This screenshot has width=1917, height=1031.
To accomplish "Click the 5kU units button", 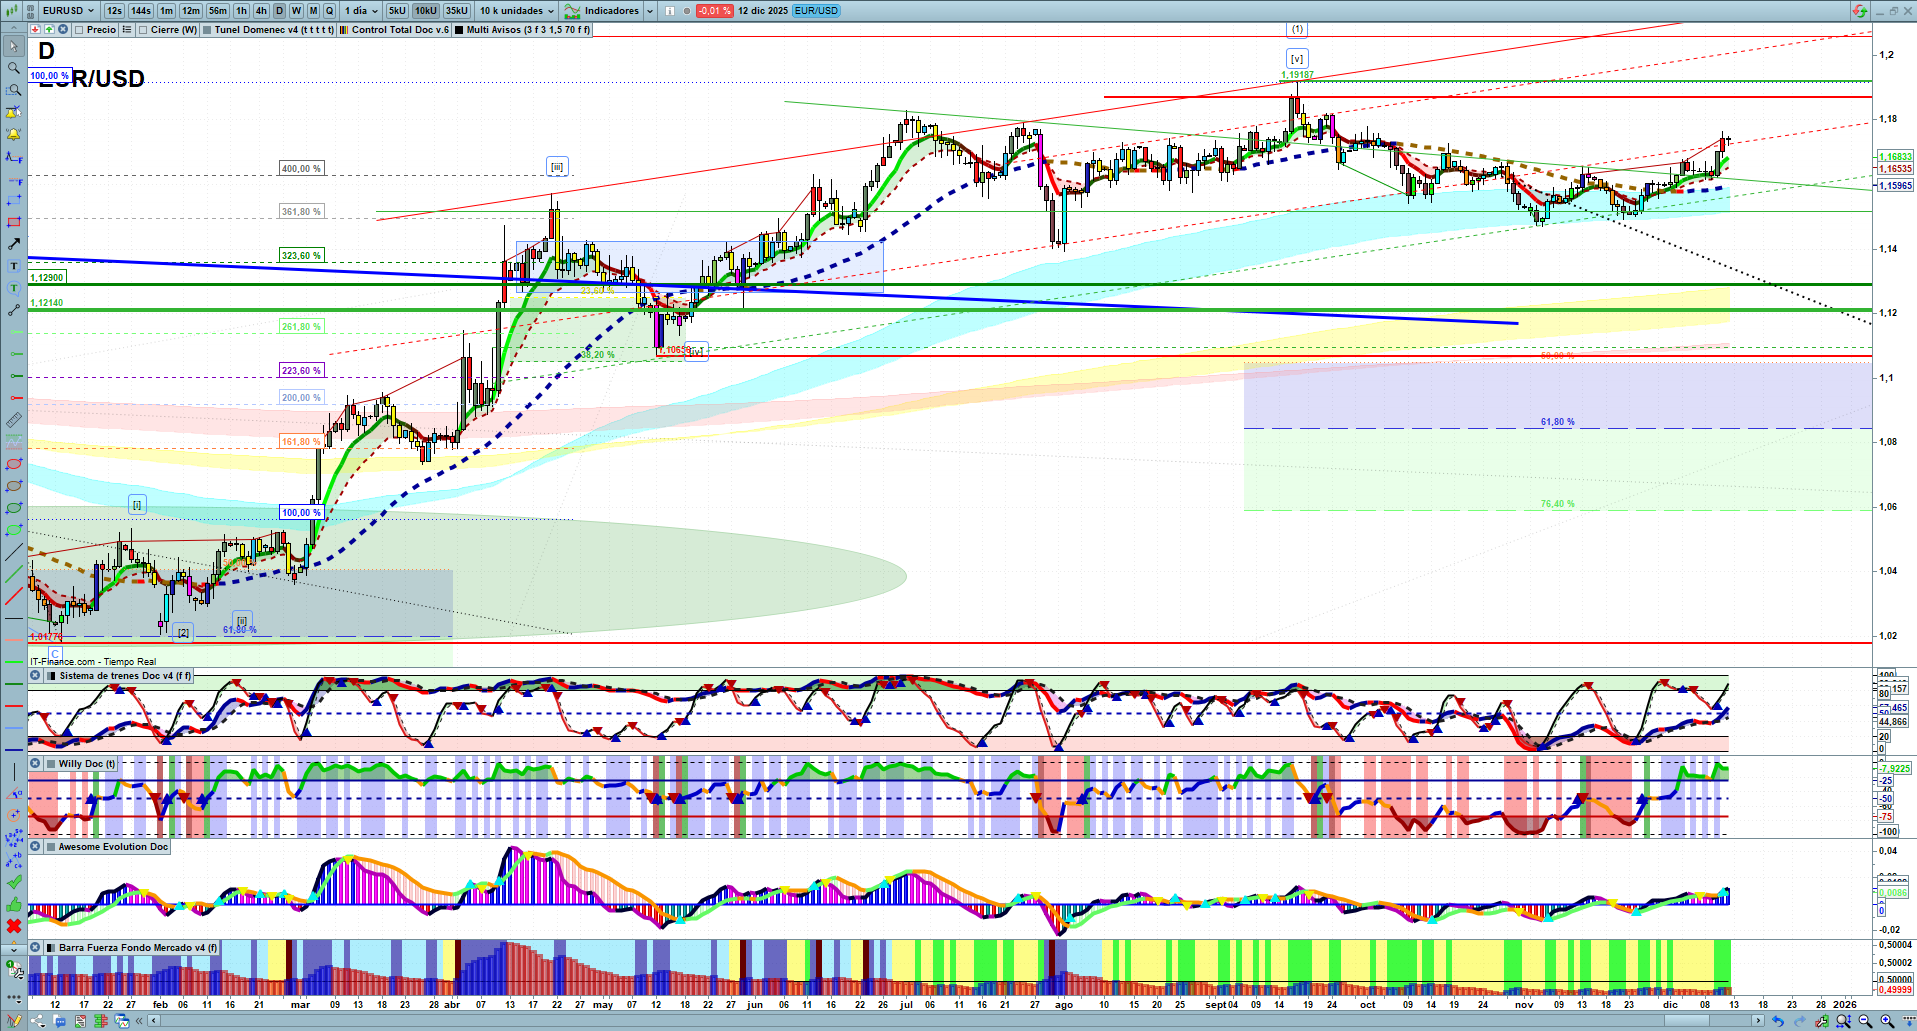I will pyautogui.click(x=397, y=11).
